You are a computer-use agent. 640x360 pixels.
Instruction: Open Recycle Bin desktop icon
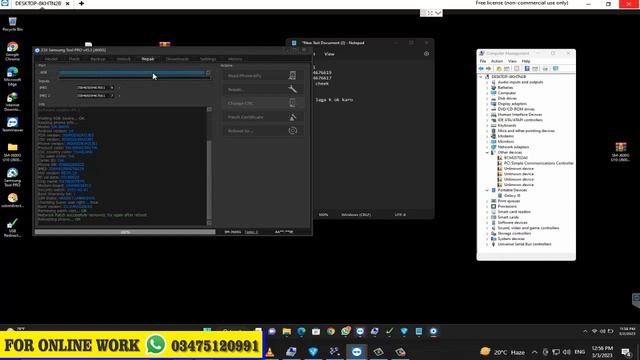[12, 24]
